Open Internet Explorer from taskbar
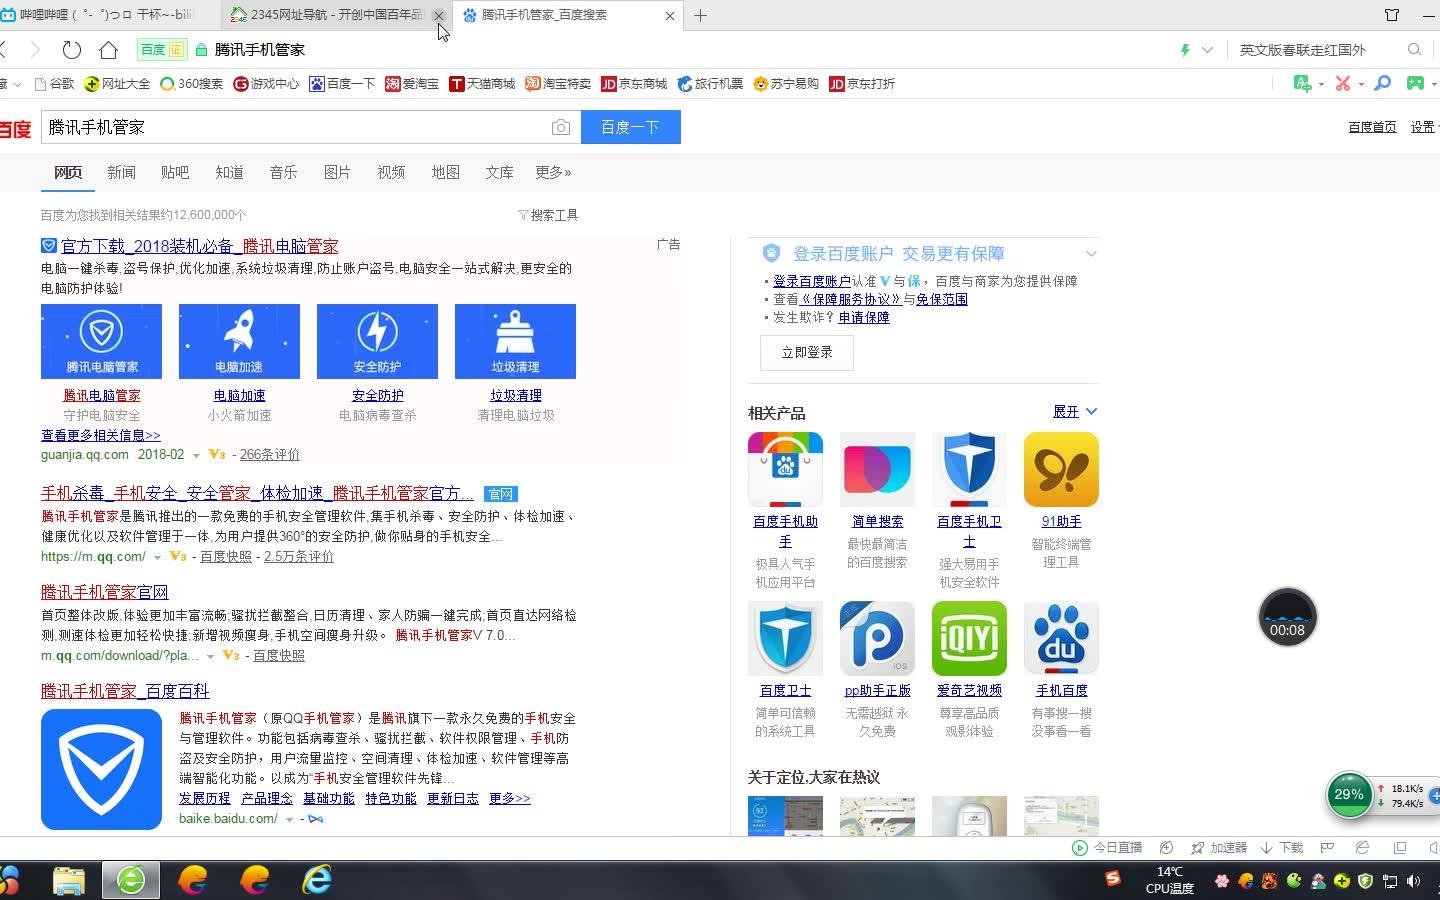Screen dimensions: 1440x900 click(317, 880)
